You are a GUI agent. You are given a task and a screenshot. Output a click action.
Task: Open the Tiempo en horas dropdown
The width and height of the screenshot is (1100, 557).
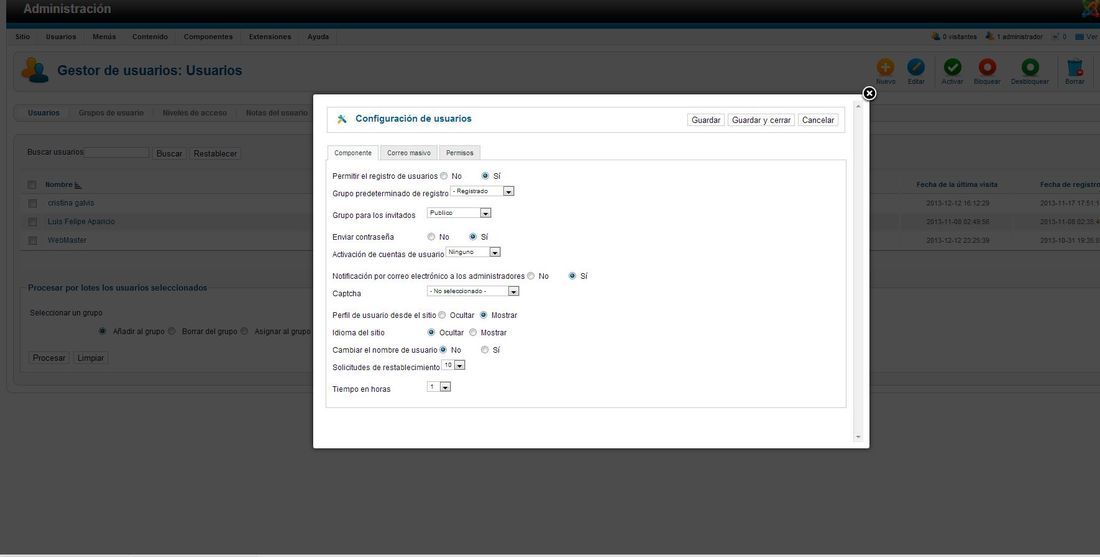438,387
